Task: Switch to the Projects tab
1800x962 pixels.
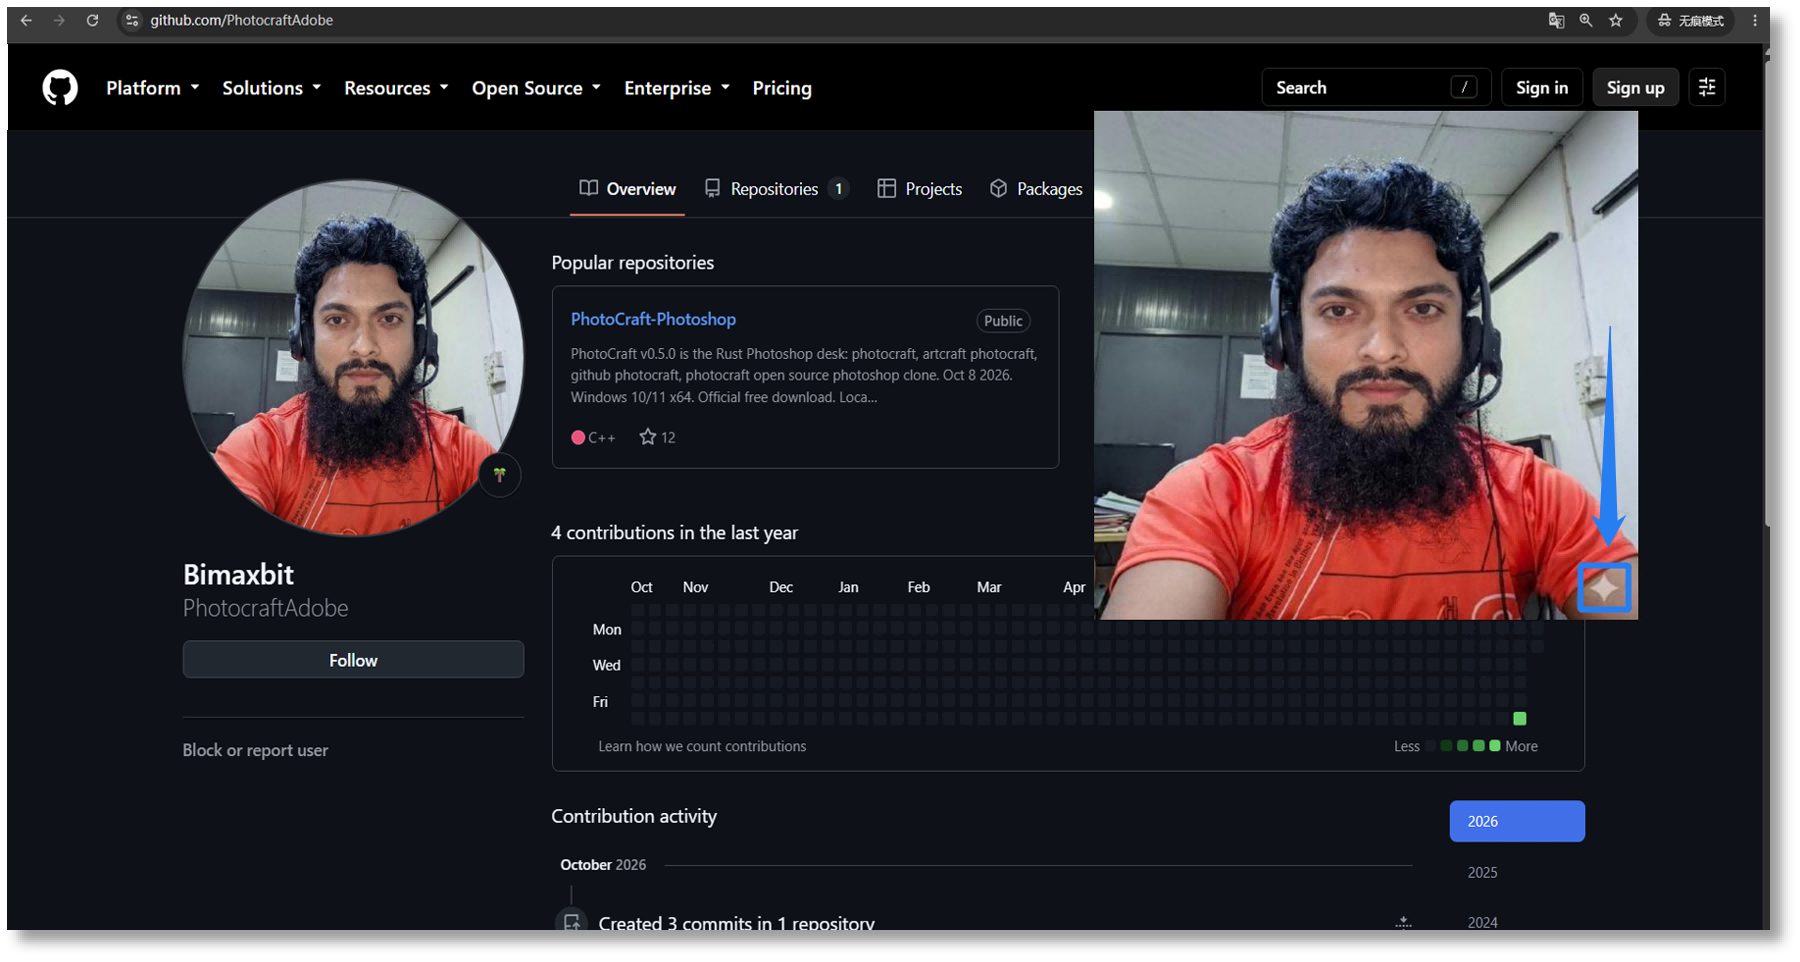Action: point(920,189)
